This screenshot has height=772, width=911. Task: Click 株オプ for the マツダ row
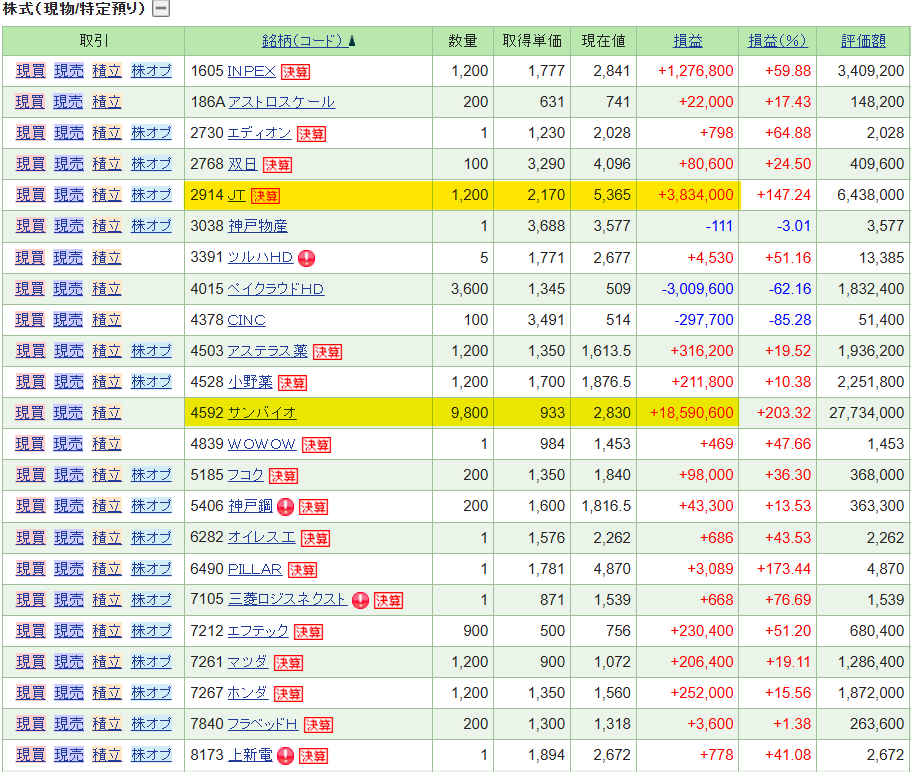151,662
